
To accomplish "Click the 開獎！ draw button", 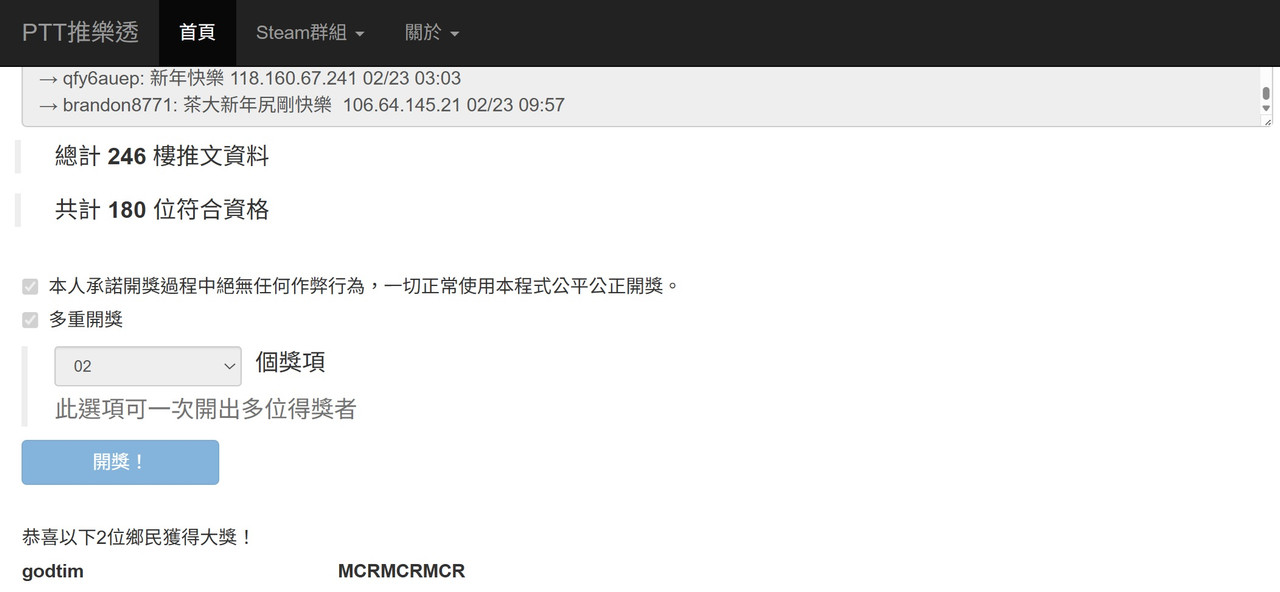I will [120, 462].
